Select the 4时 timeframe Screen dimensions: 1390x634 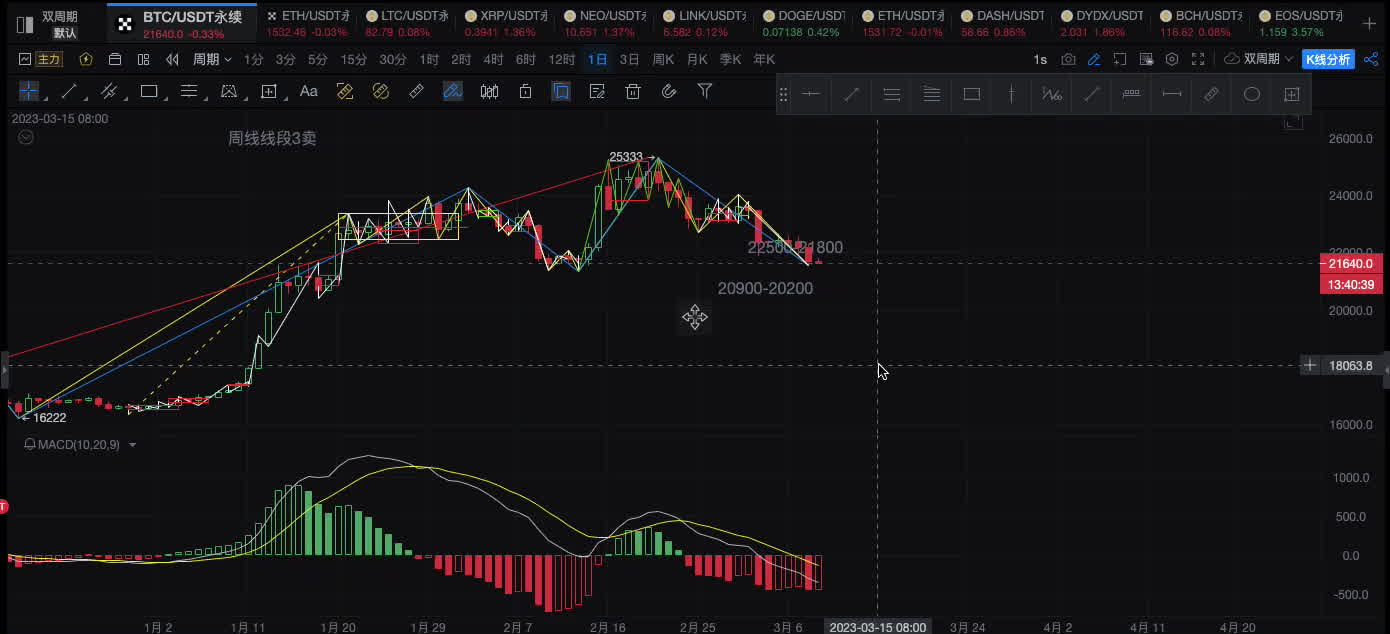tap(493, 59)
